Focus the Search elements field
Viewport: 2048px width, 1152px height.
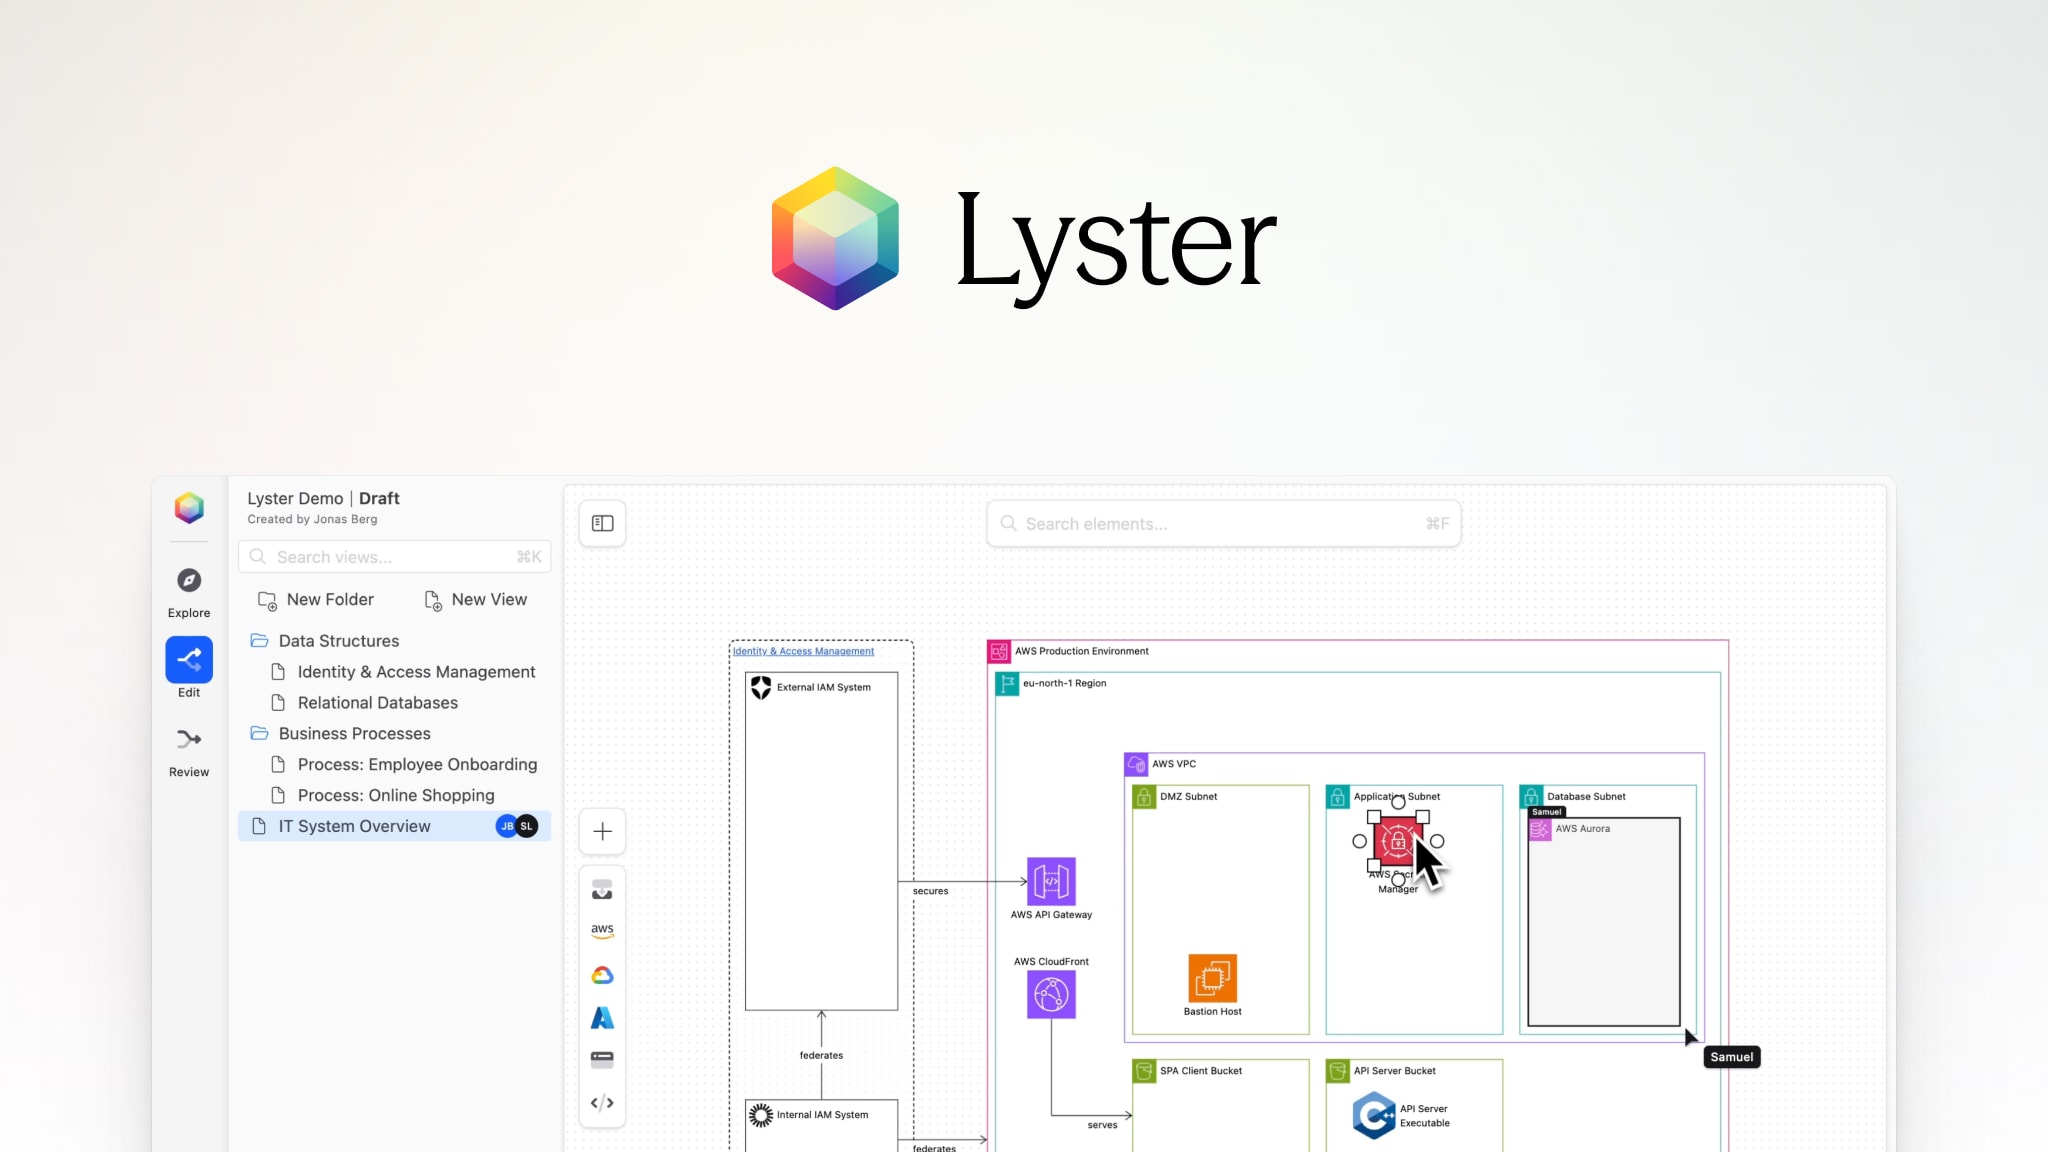pyautogui.click(x=1223, y=524)
